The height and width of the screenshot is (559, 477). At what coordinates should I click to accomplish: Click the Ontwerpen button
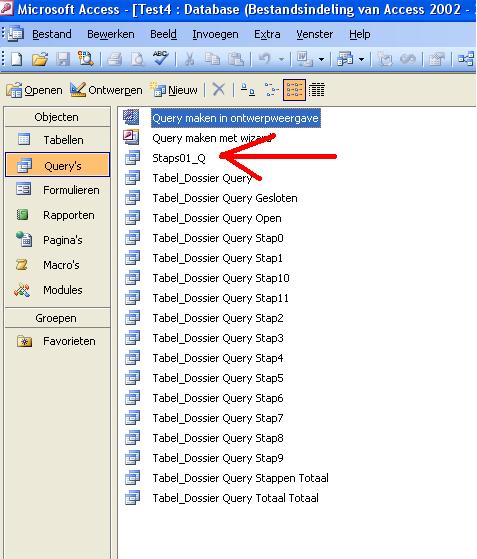106,90
